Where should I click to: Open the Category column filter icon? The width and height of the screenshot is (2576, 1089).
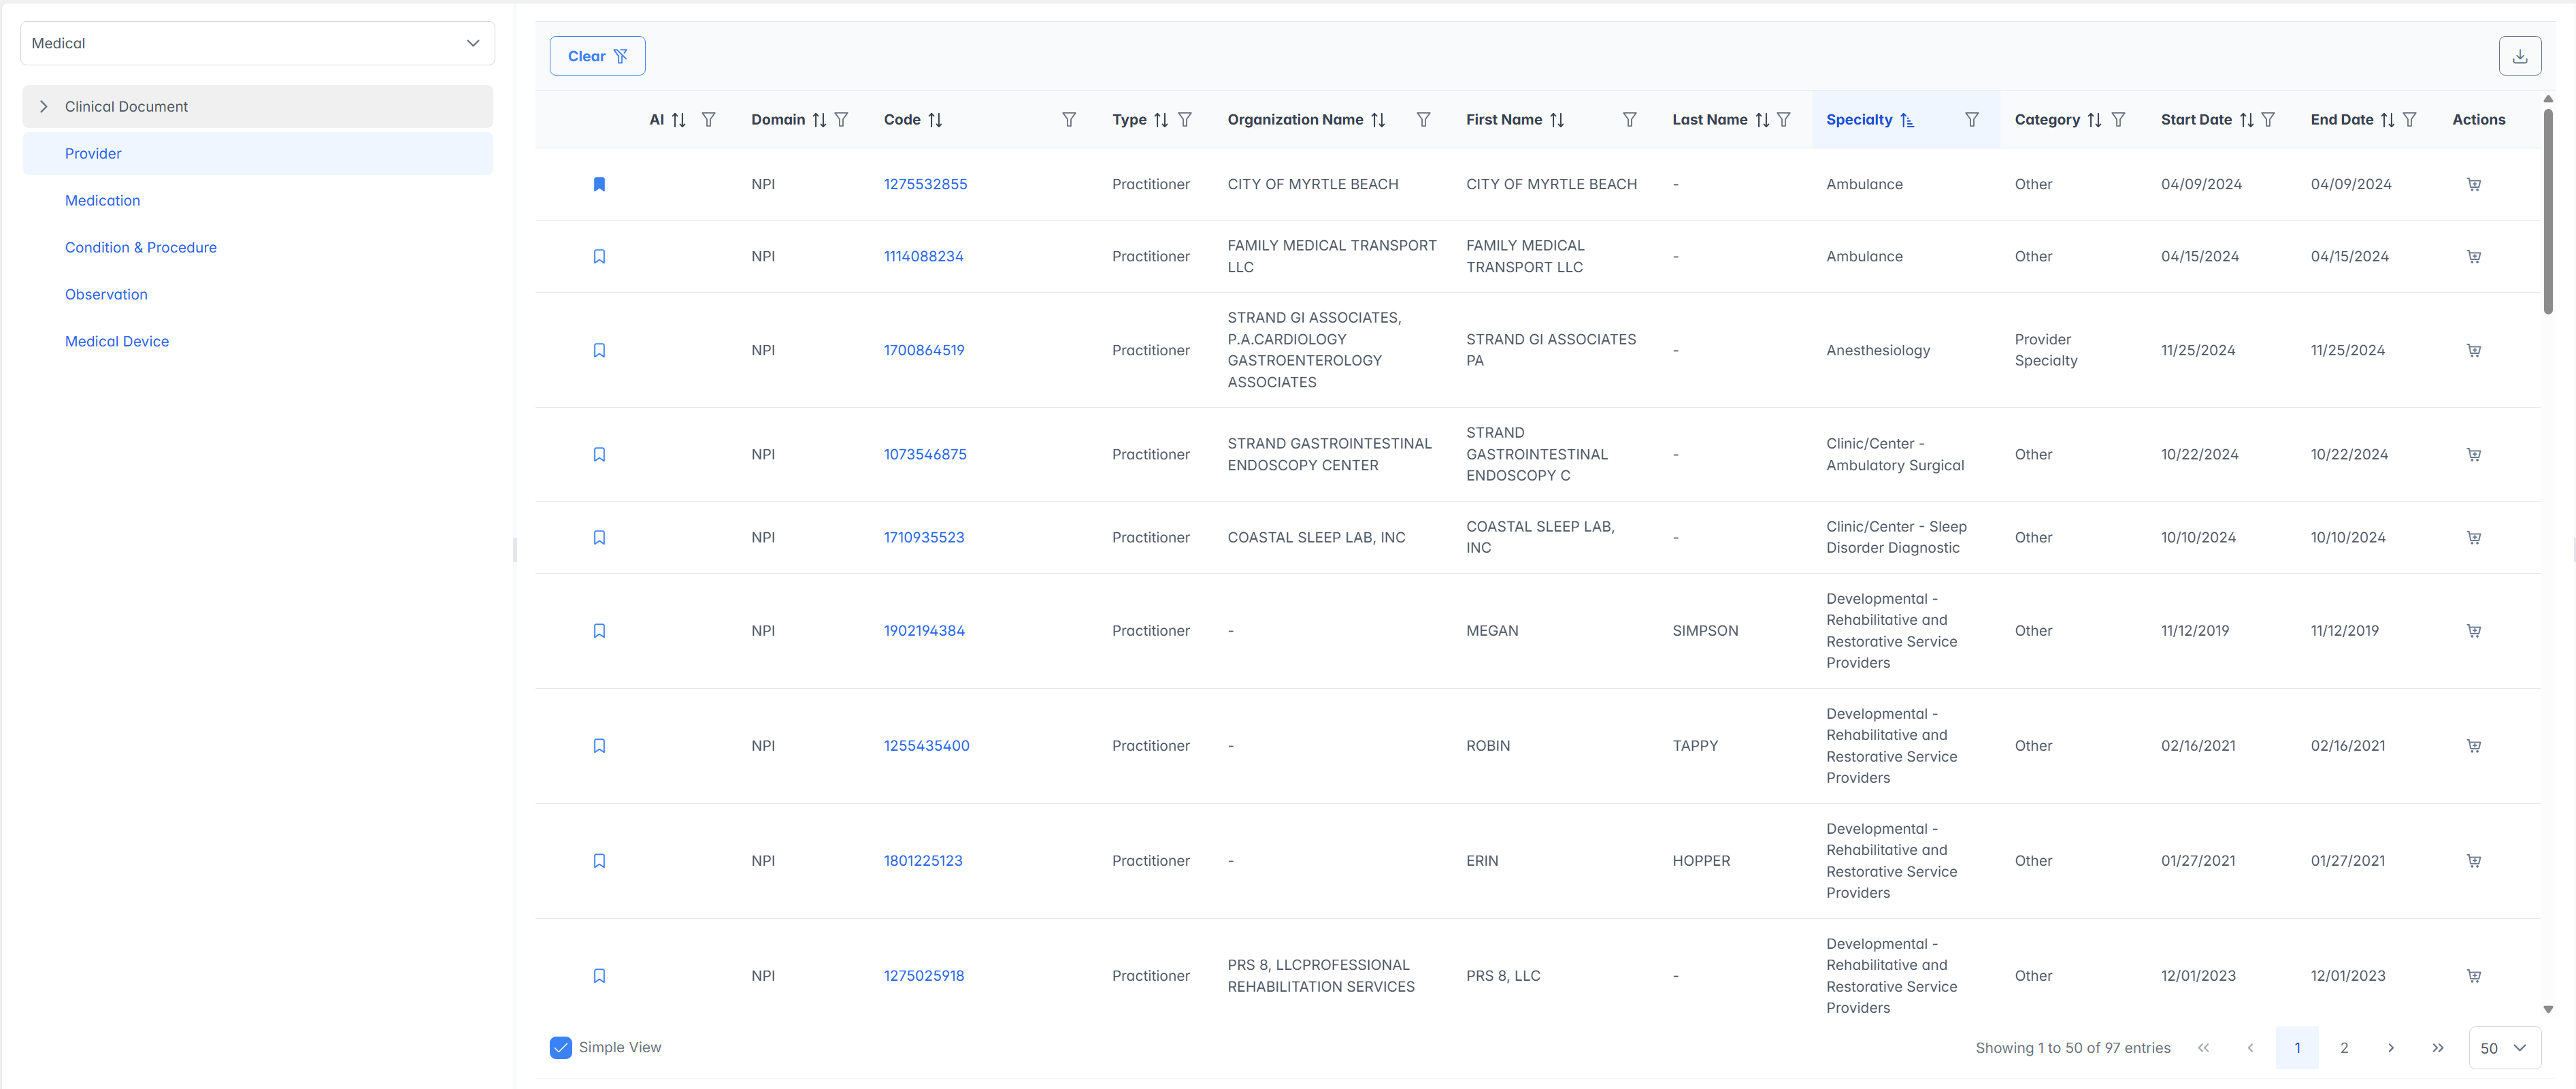(2118, 120)
